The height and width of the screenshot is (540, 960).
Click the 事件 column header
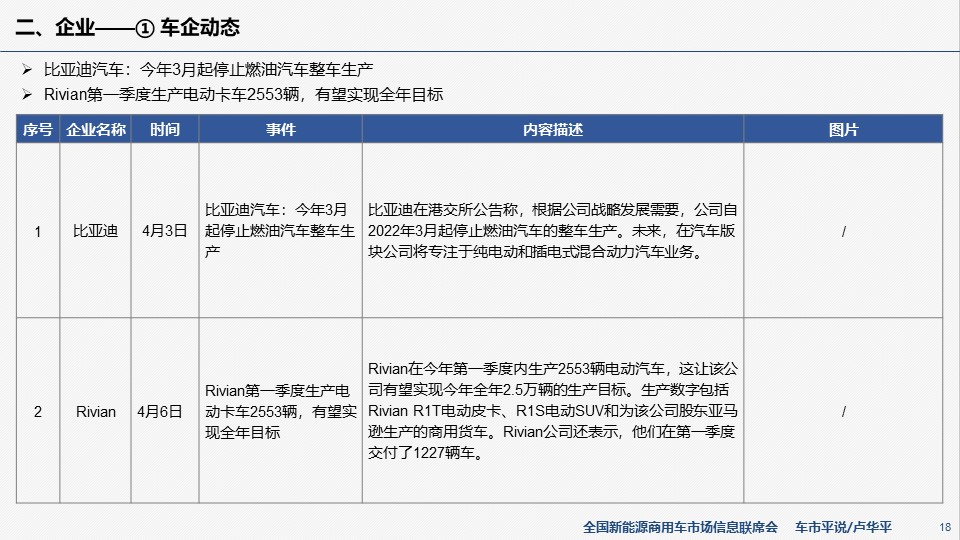pyautogui.click(x=280, y=129)
